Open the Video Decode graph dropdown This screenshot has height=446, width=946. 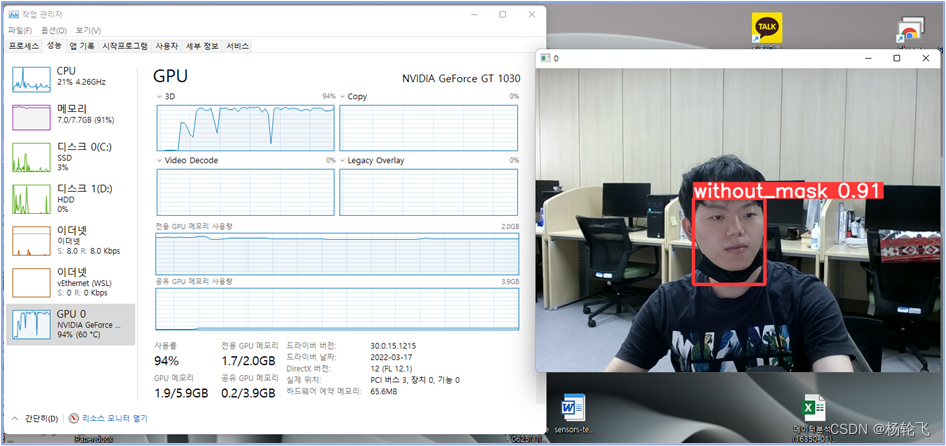187,161
